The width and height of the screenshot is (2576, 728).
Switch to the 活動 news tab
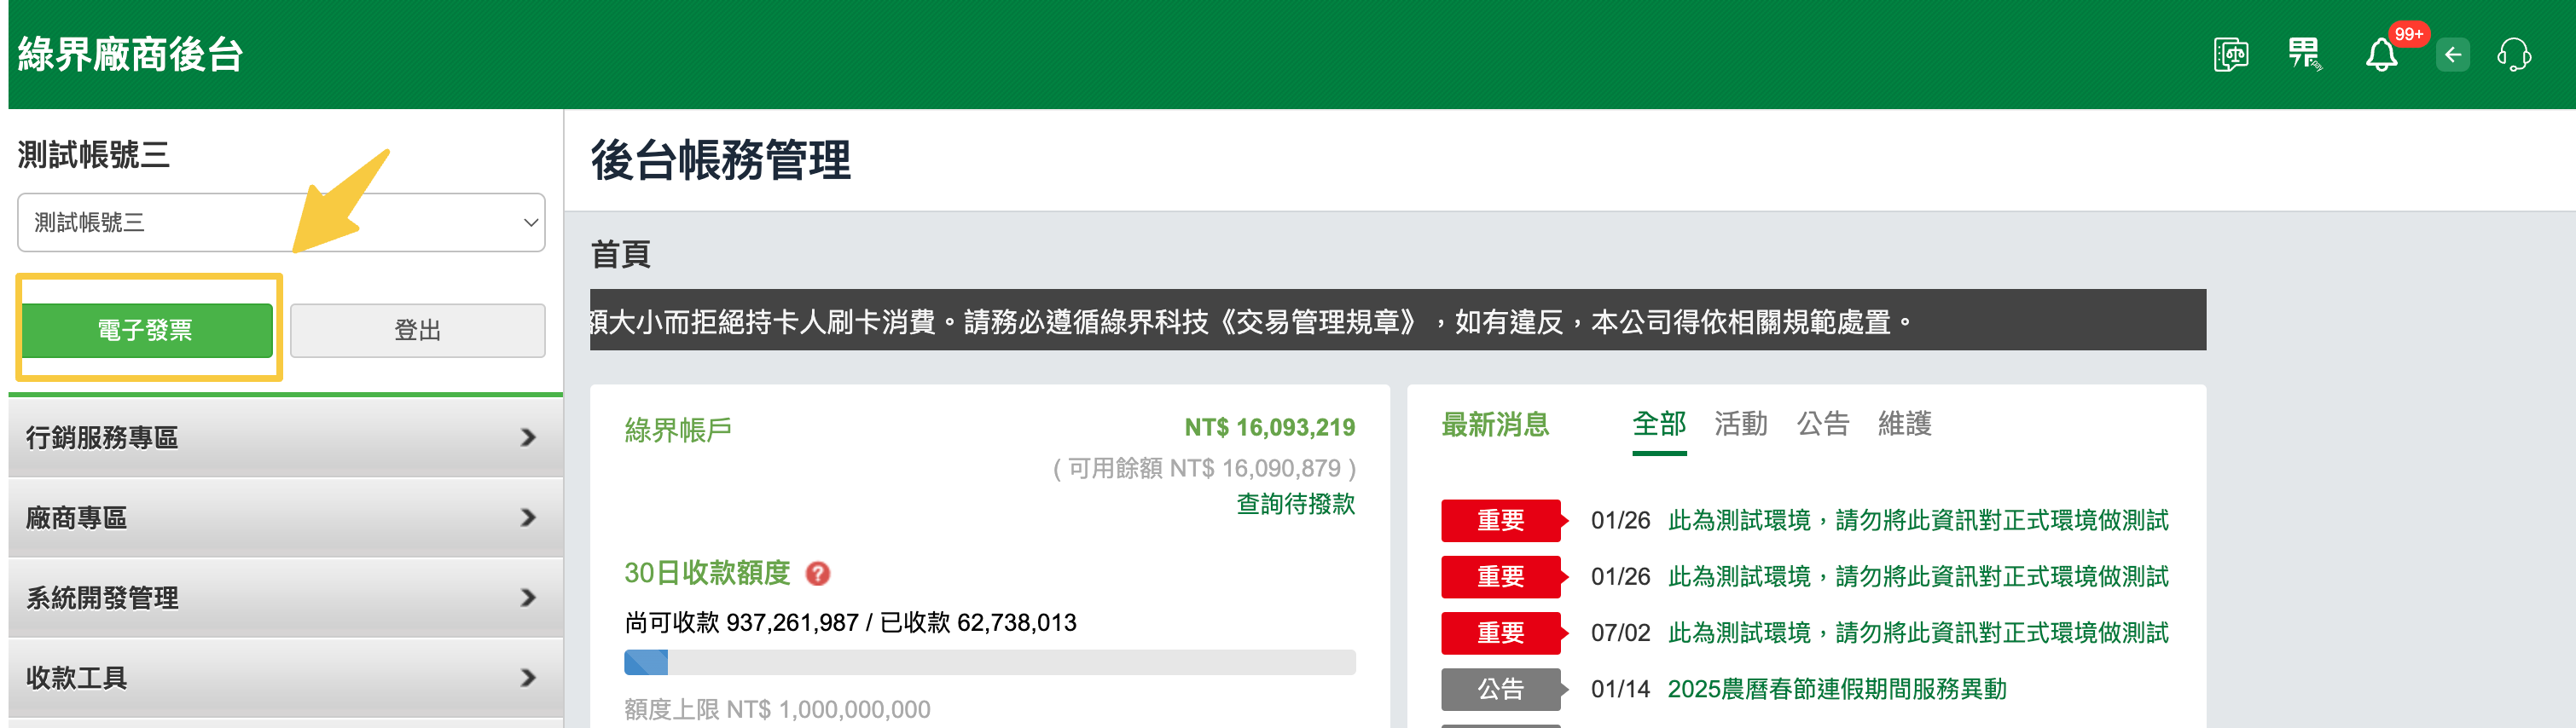tap(1741, 424)
